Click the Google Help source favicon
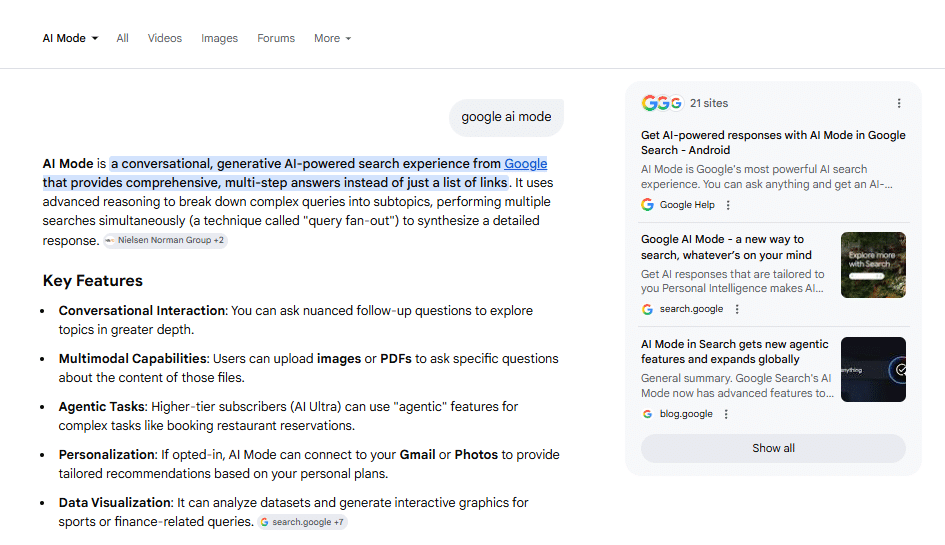 tap(648, 205)
